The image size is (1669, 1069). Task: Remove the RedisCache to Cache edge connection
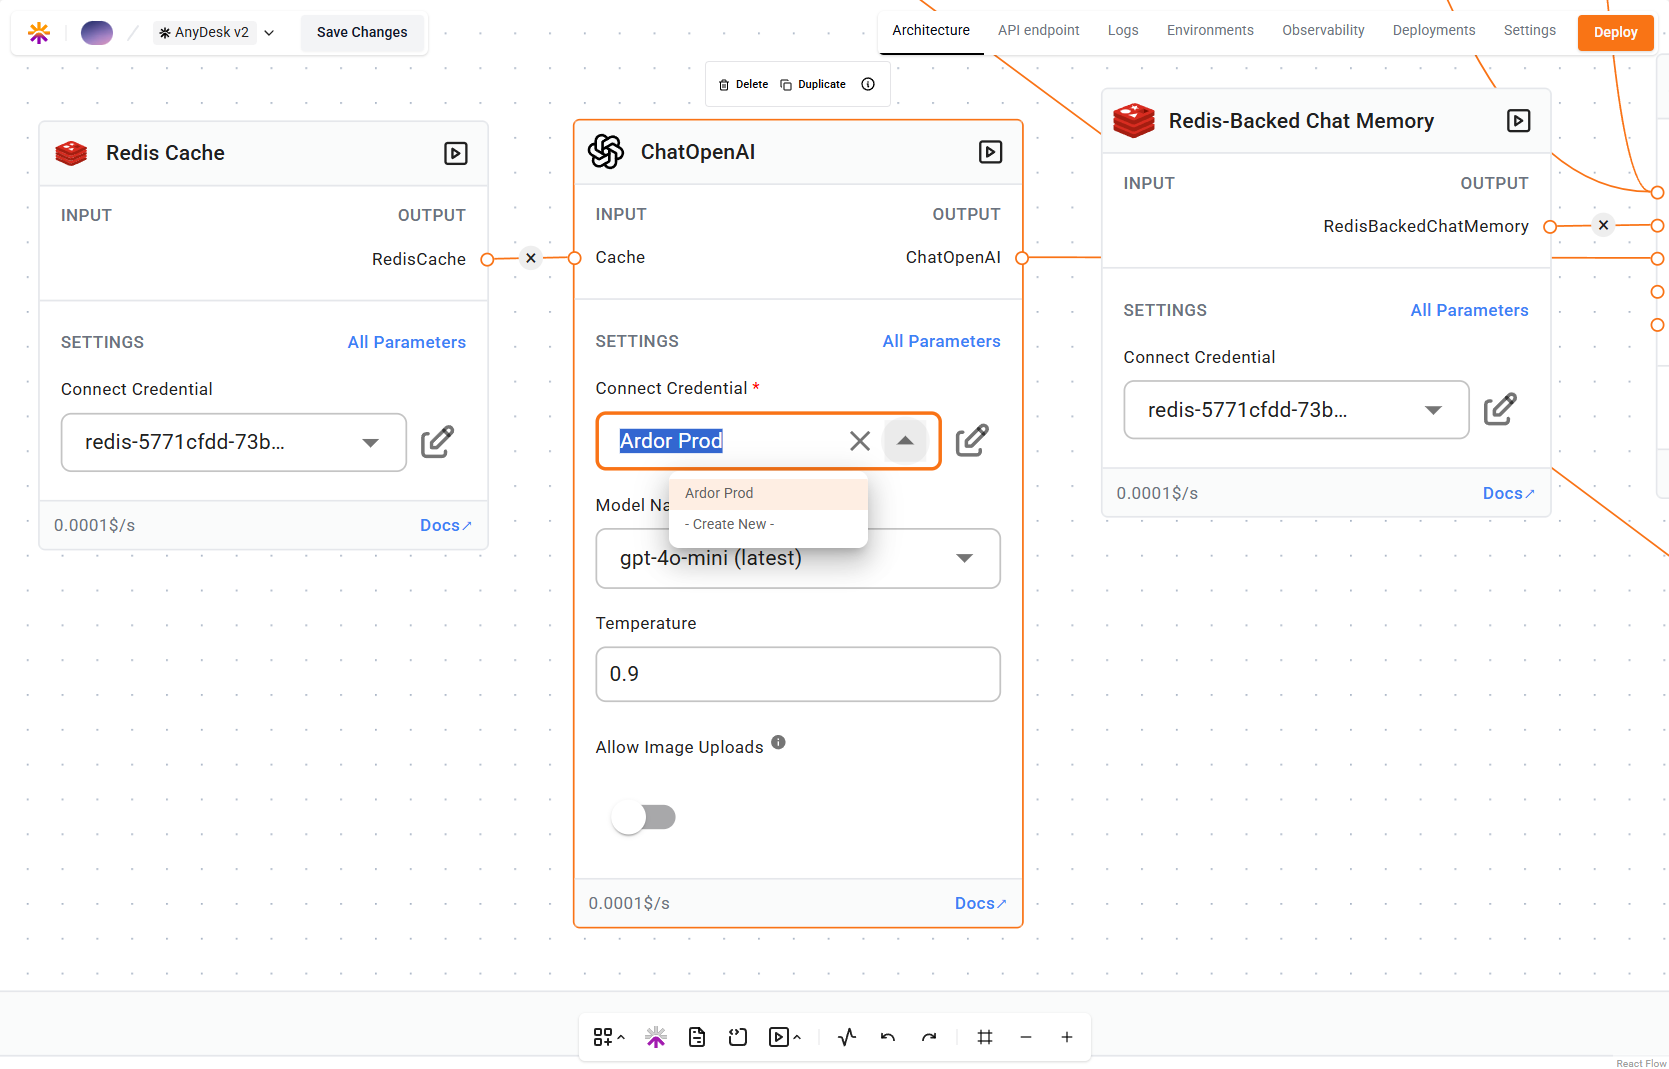click(531, 258)
